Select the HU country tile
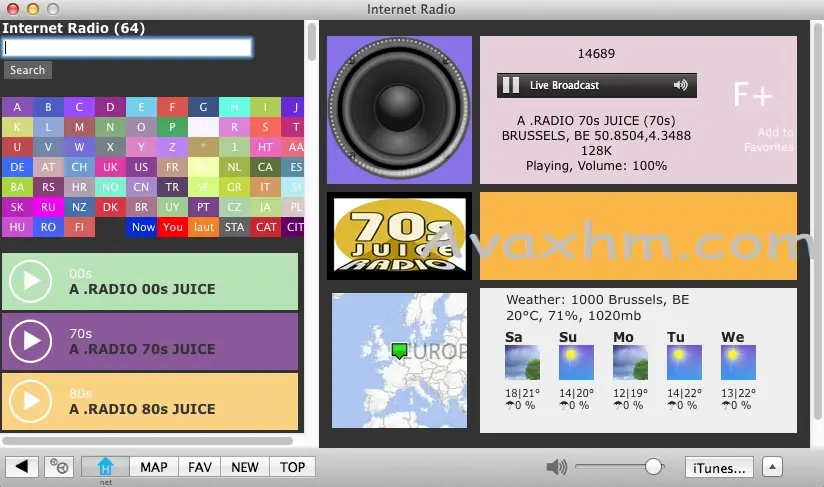Screen dimensions: 824x487 (x=17, y=227)
